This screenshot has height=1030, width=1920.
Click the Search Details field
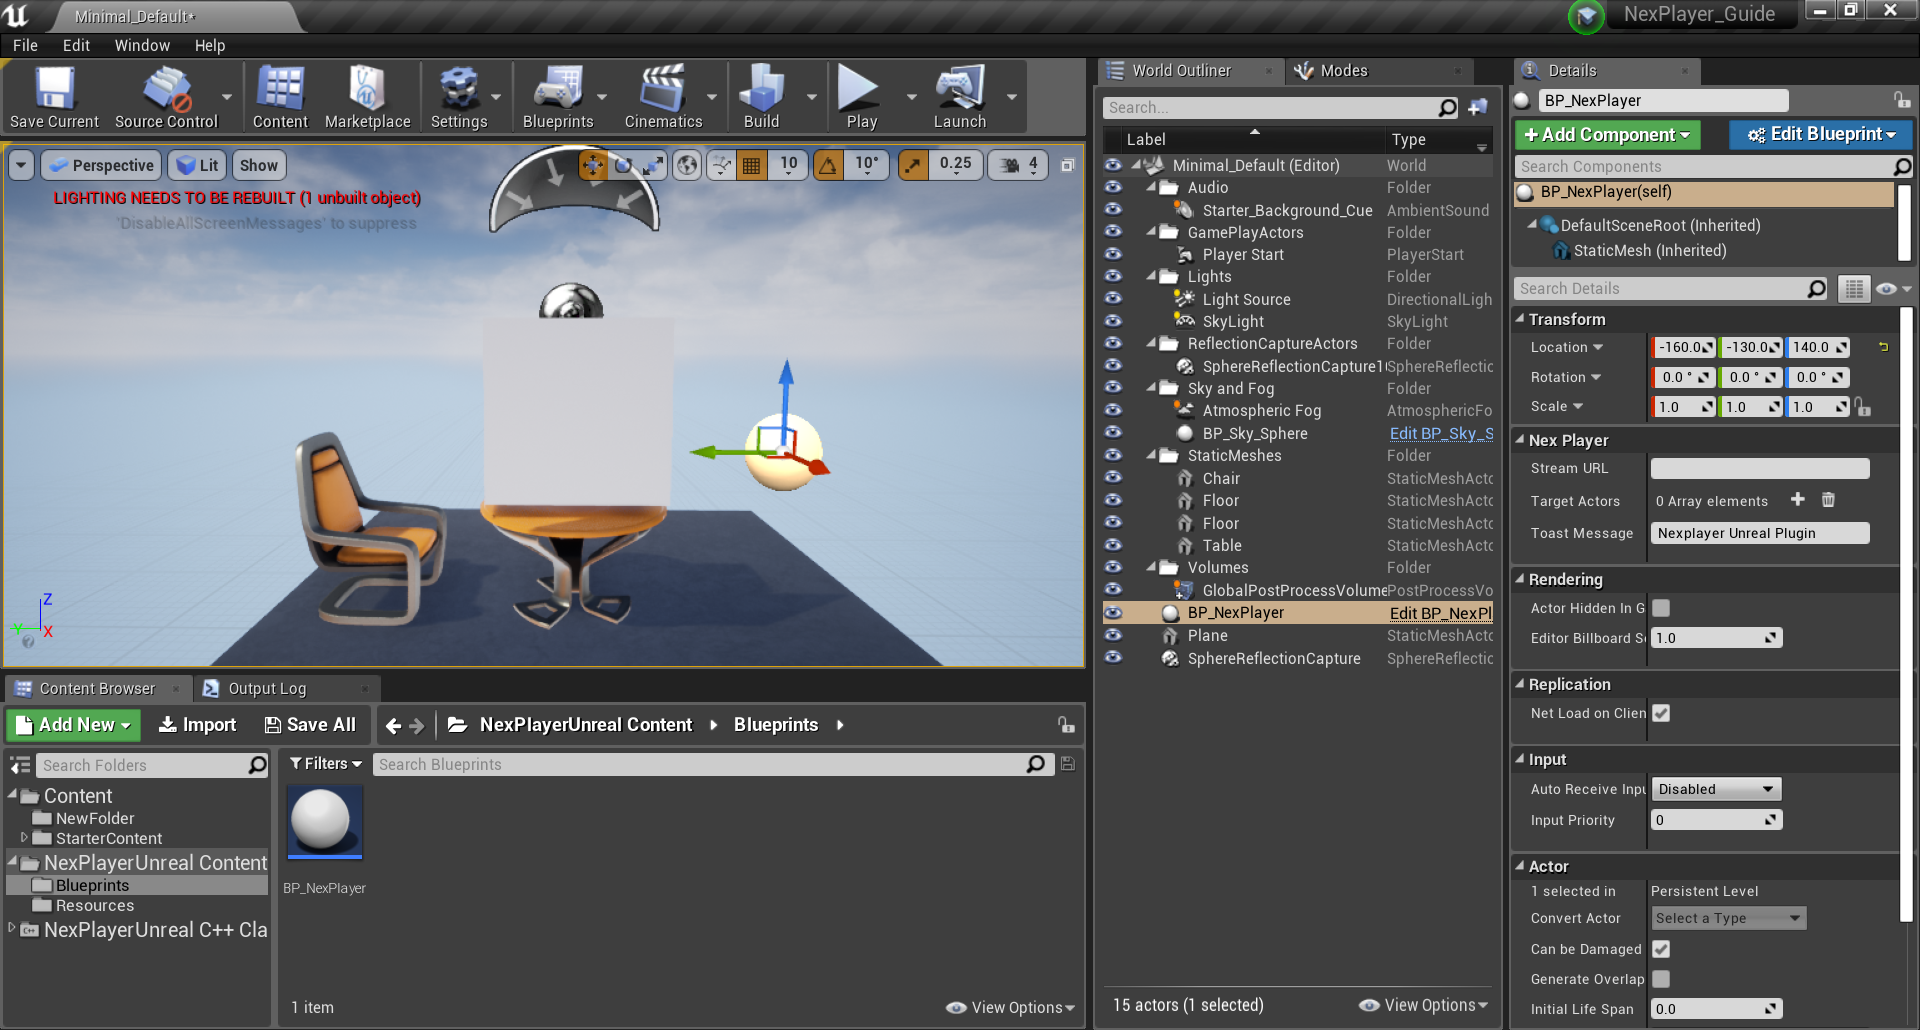1671,289
